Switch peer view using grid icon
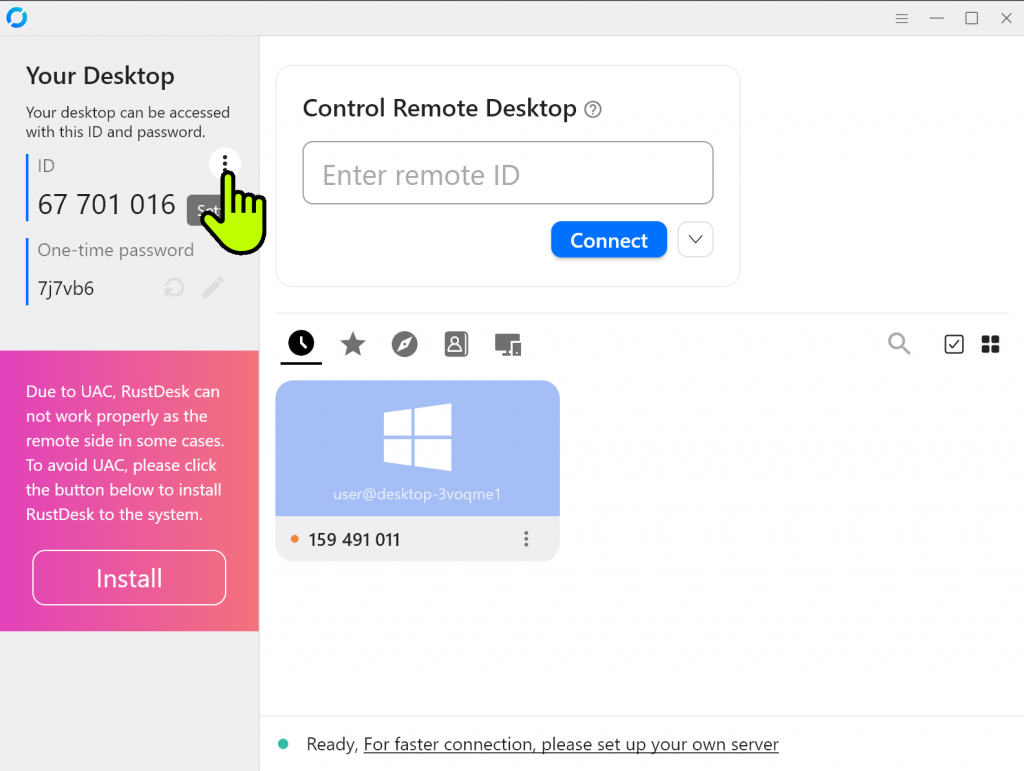1024x771 pixels. point(990,344)
